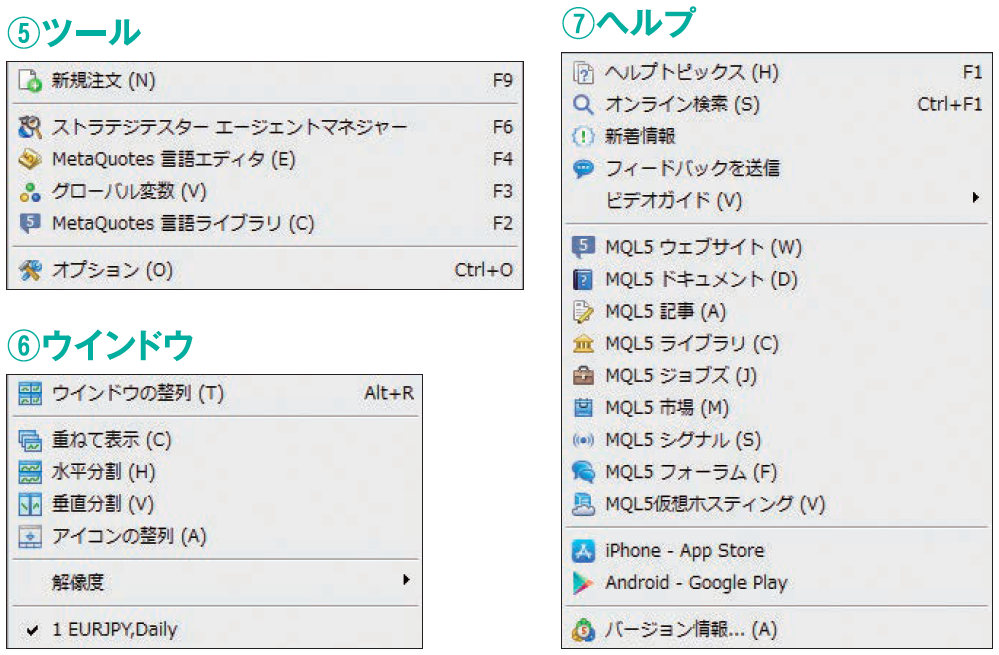Expand the 解像度 submenu arrow
The height and width of the screenshot is (655, 999).
[406, 580]
